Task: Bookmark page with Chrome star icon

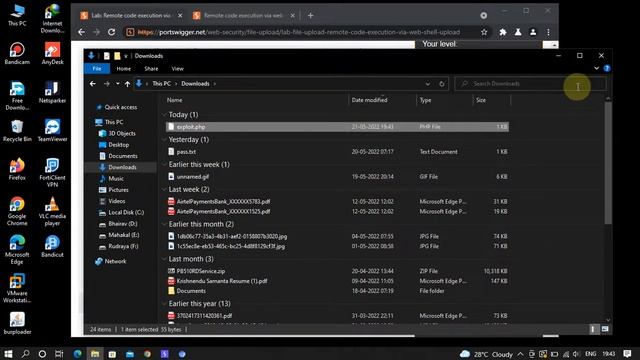Action: click(484, 32)
